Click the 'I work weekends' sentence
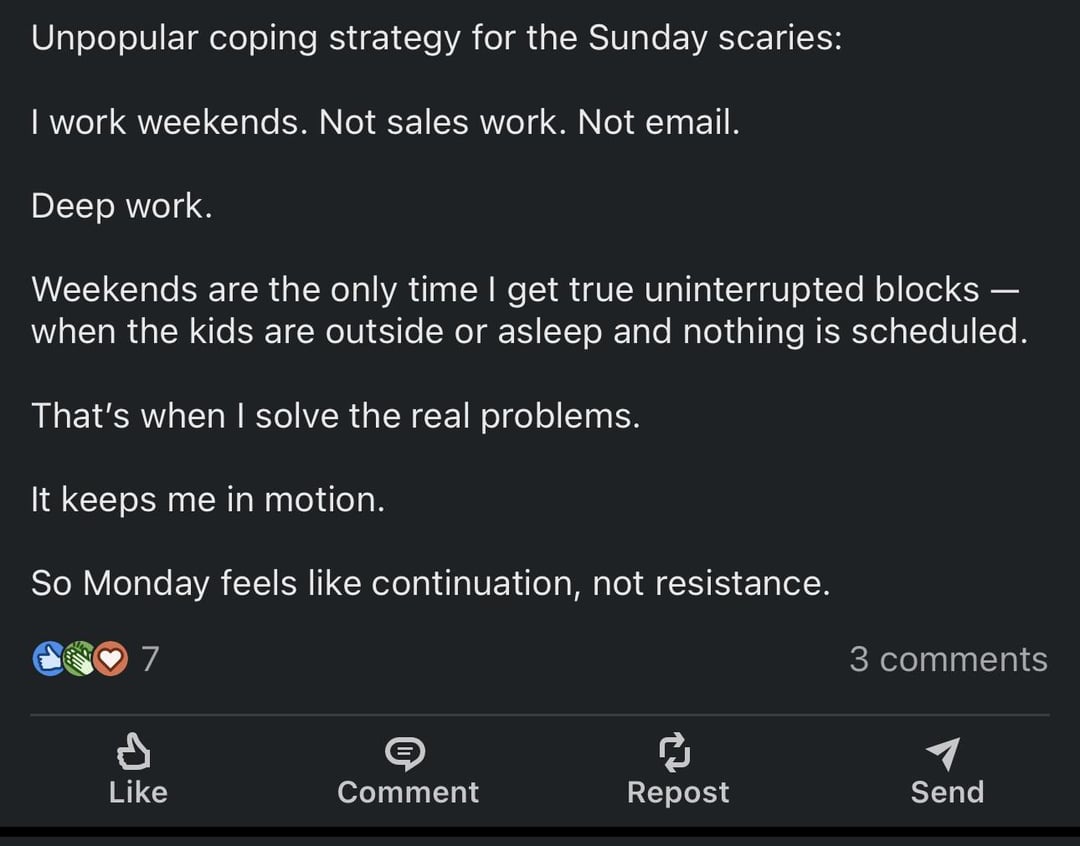The width and height of the screenshot is (1080, 846). coord(385,123)
